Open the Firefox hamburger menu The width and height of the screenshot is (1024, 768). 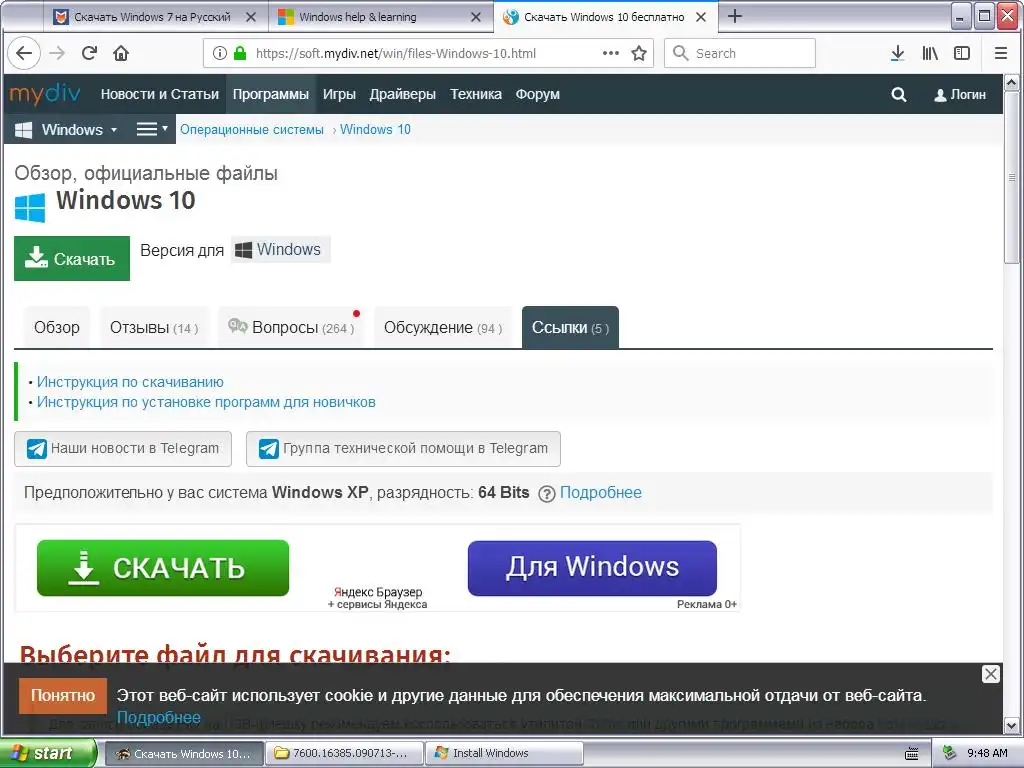tap(1000, 53)
